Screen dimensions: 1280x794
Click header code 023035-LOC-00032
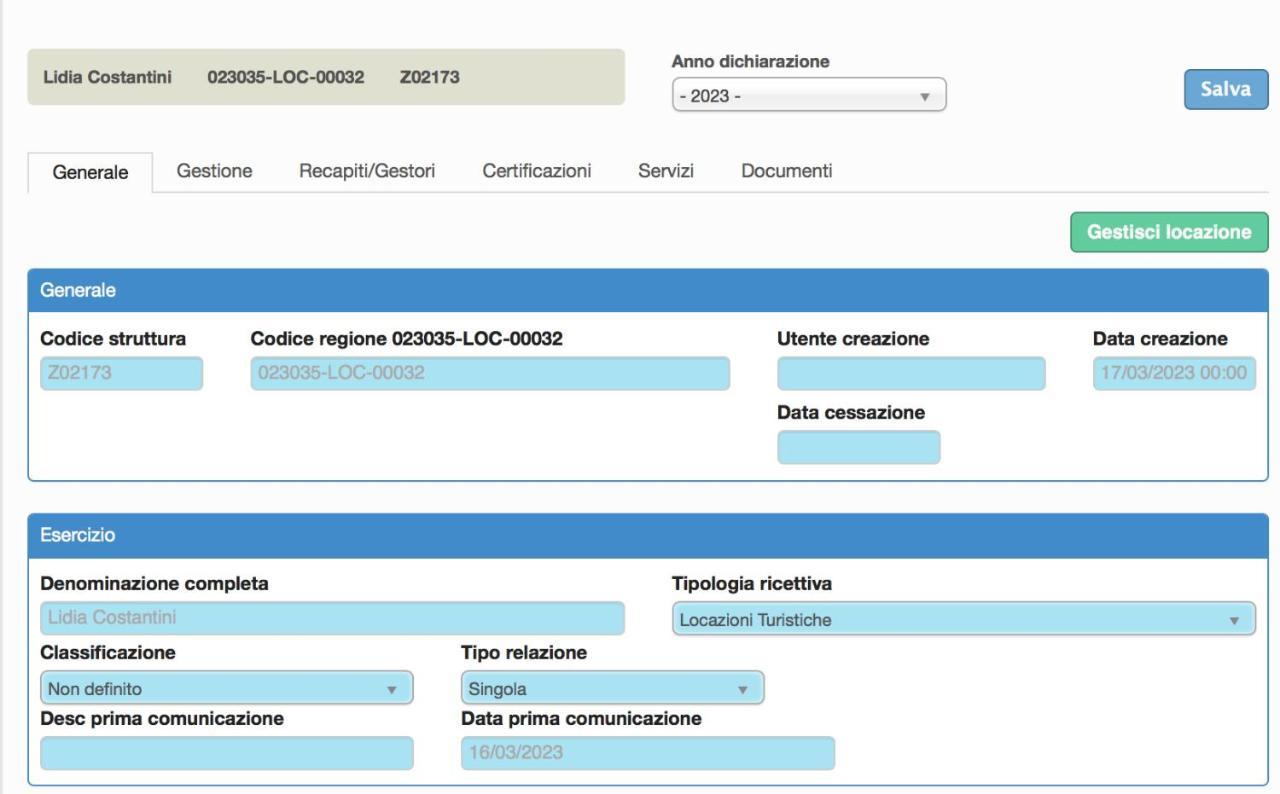[285, 78]
